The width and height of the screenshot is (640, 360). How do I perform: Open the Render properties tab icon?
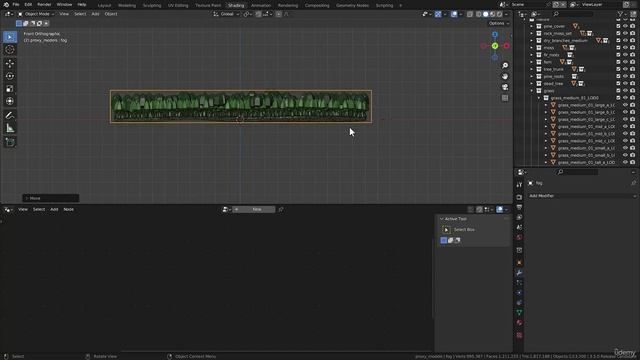[x=519, y=197]
